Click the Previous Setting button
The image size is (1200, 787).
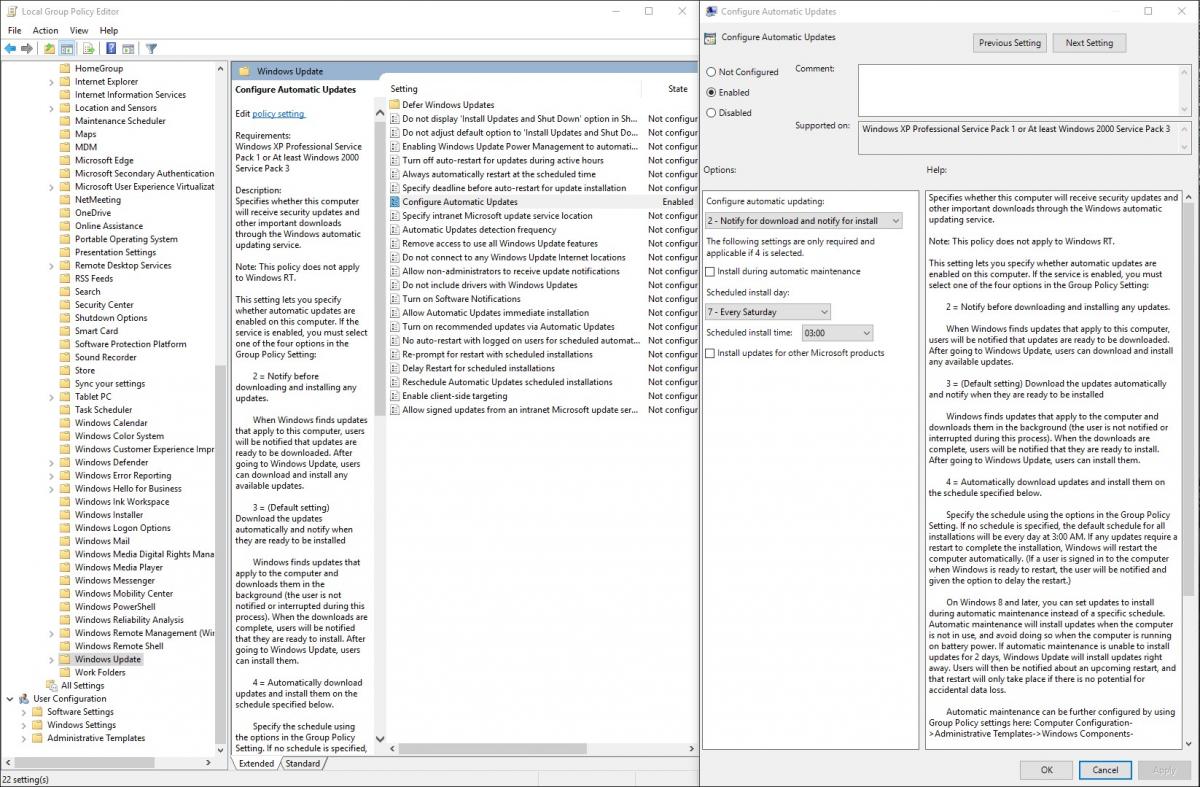tap(1010, 43)
